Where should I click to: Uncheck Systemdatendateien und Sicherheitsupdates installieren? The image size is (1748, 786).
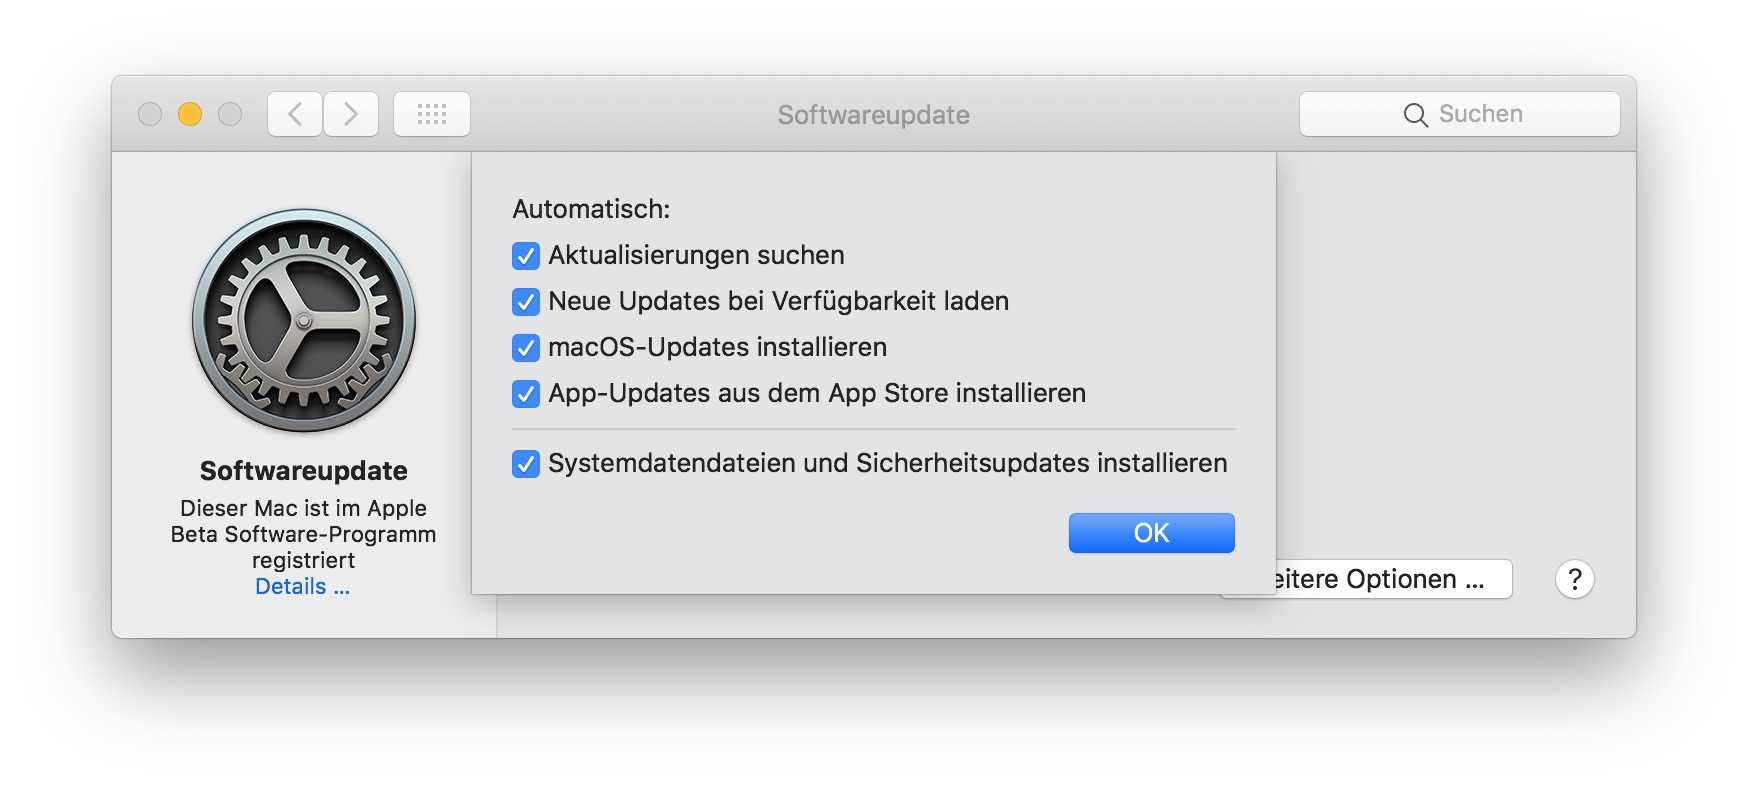526,464
